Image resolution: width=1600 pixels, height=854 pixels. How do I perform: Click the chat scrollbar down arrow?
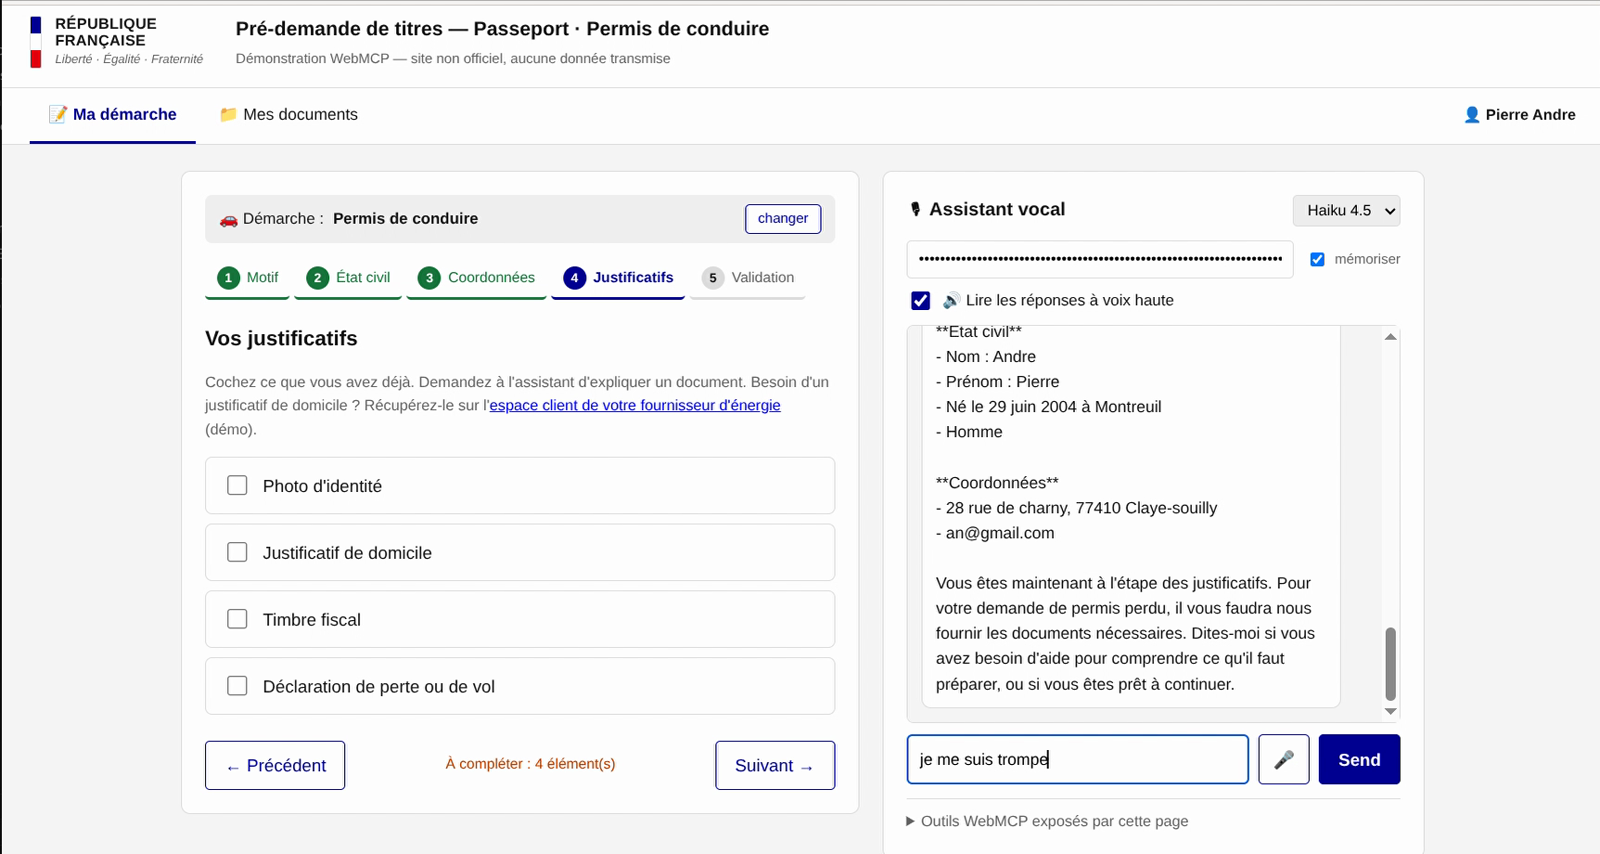coord(1390,711)
